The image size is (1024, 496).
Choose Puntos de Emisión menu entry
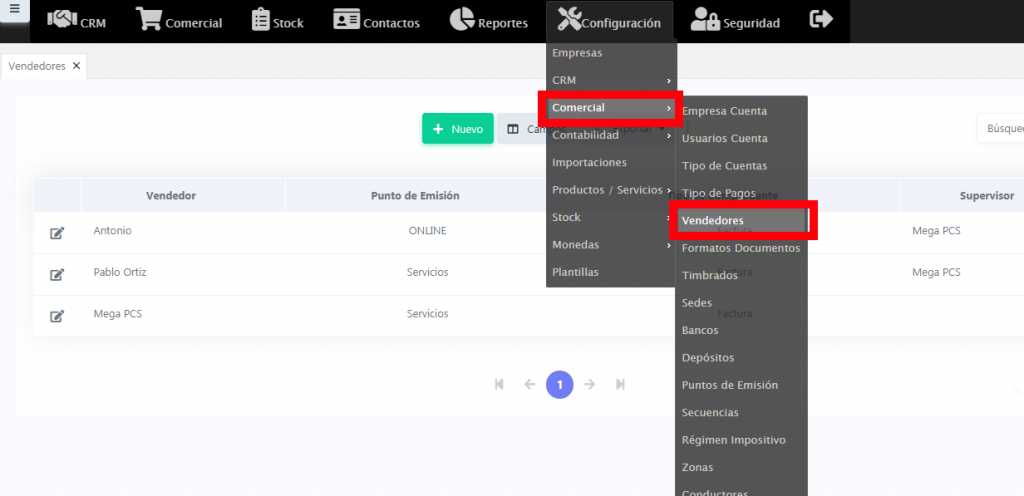(729, 385)
